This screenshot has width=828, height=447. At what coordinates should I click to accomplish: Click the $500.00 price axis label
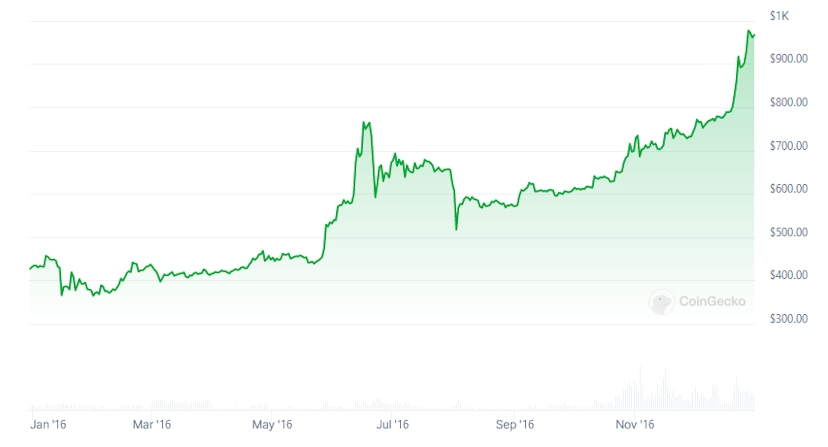(787, 232)
